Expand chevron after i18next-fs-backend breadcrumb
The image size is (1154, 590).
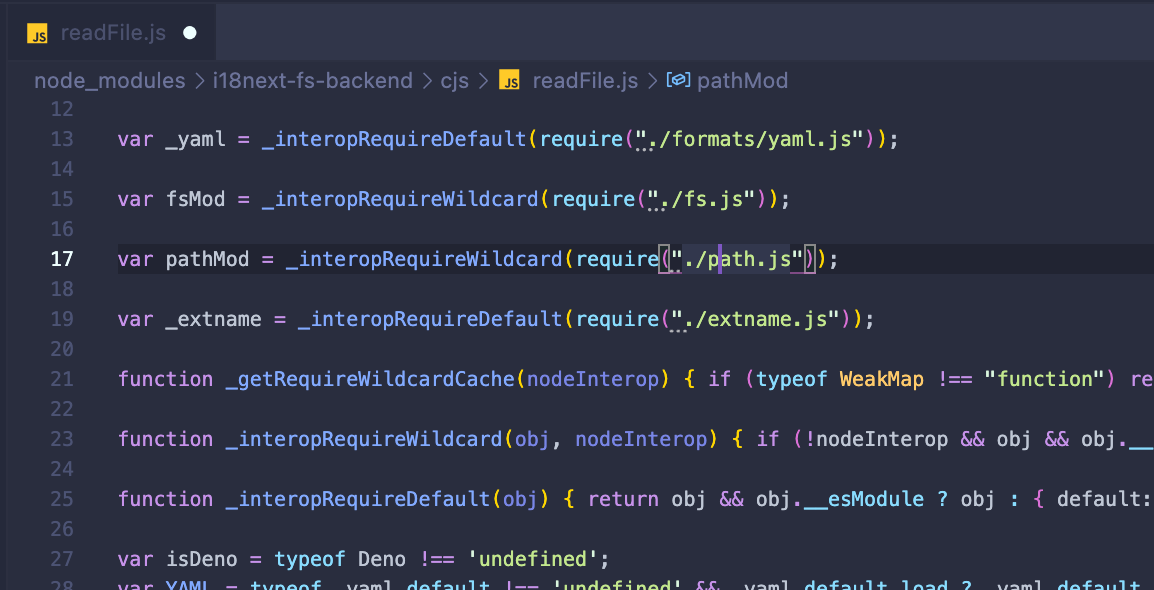[427, 81]
